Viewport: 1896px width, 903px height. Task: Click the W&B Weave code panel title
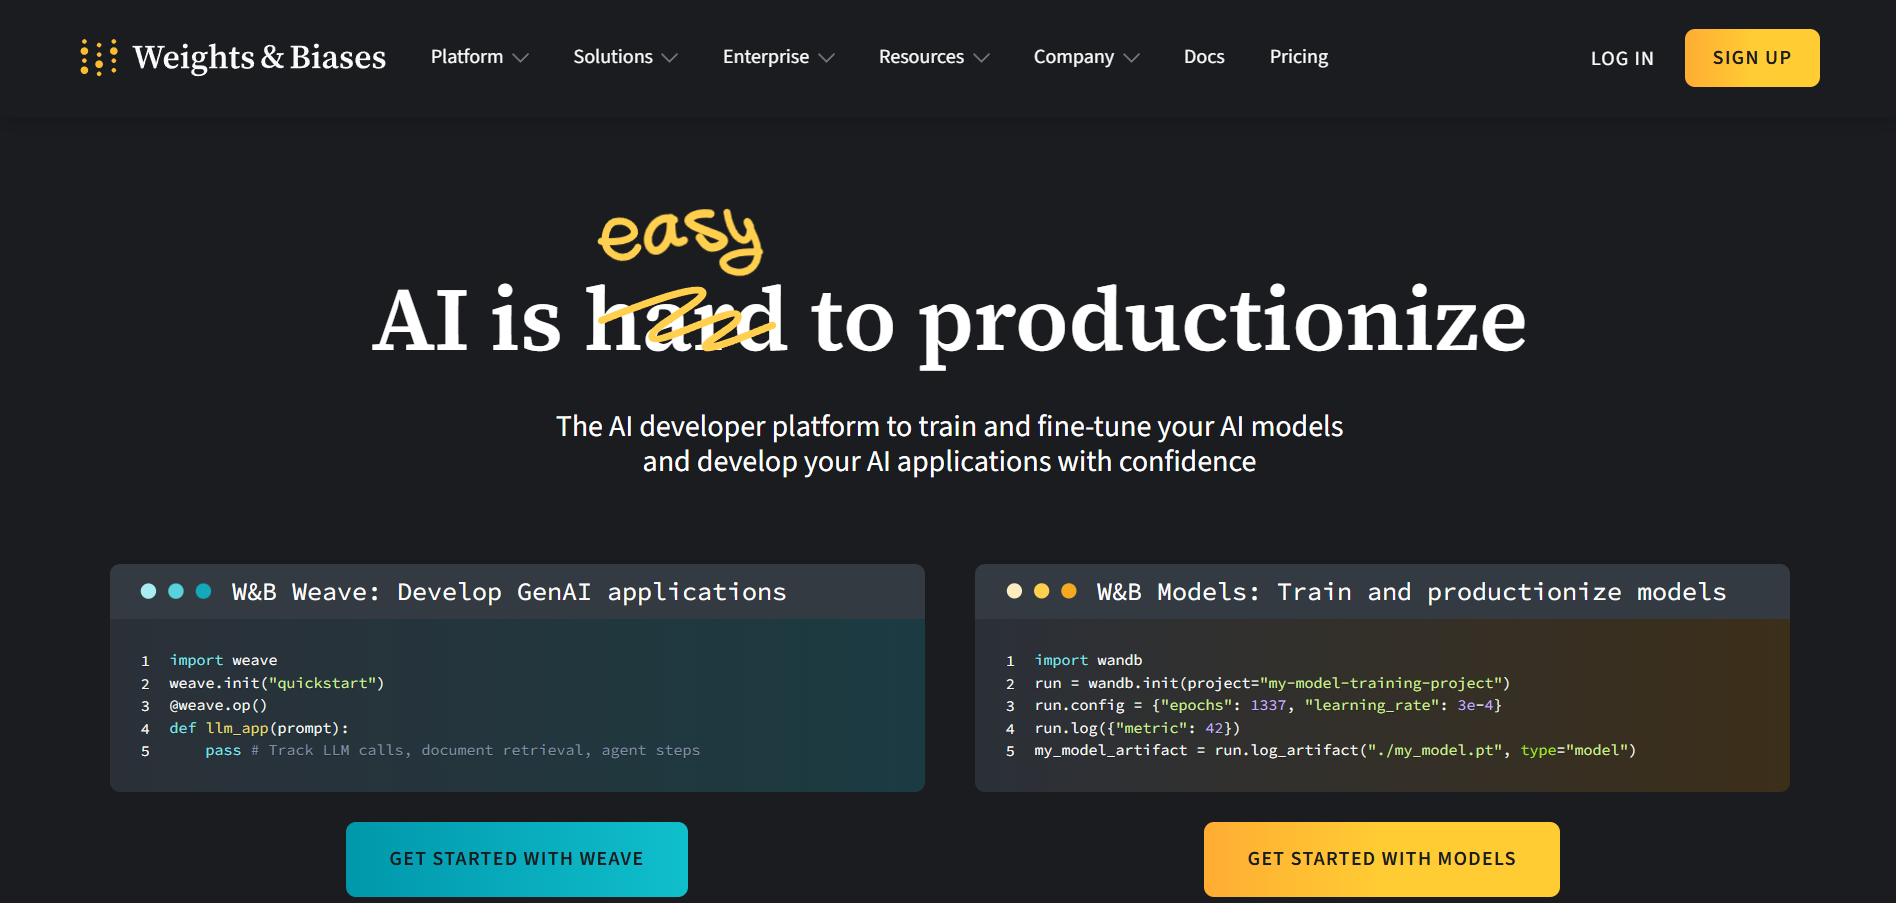[509, 592]
